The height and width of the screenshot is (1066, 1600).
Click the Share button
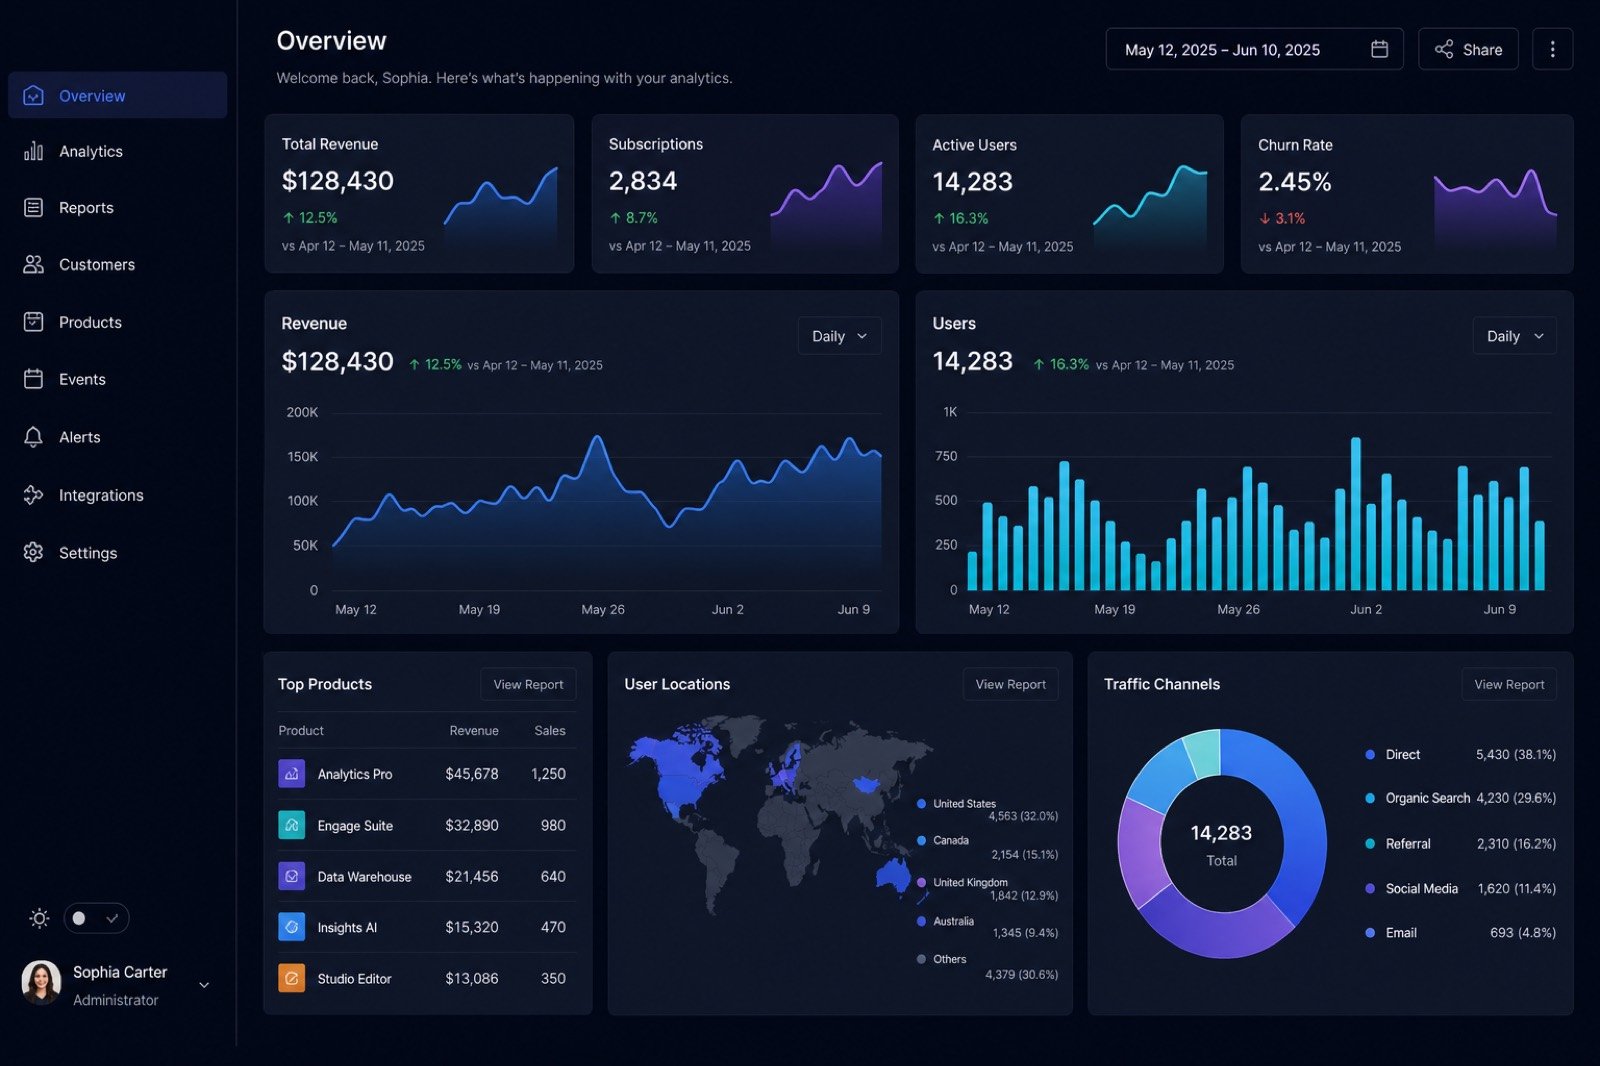click(x=1468, y=49)
